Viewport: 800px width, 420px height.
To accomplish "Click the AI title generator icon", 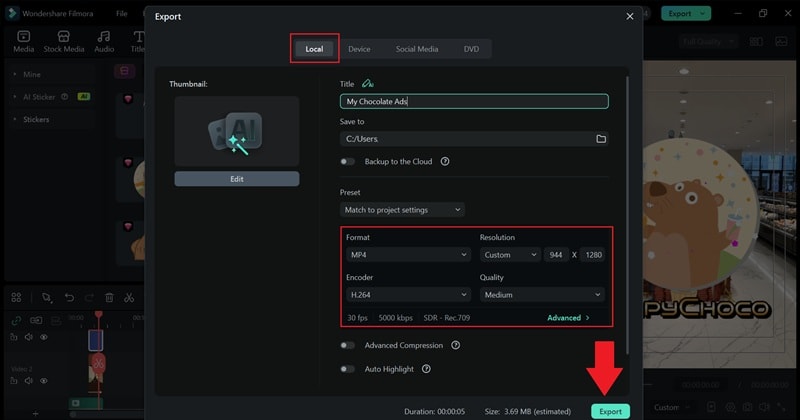I will 367,83.
